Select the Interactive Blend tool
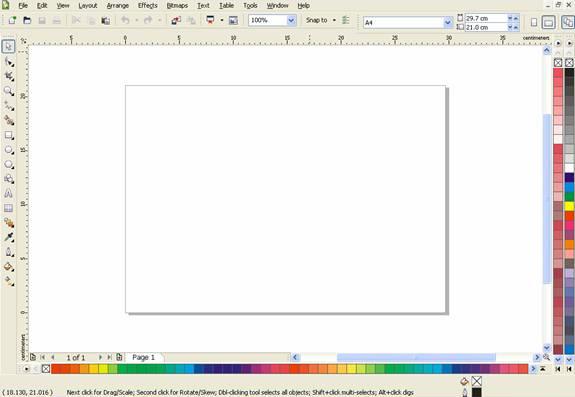The image size is (575, 397). 9,223
